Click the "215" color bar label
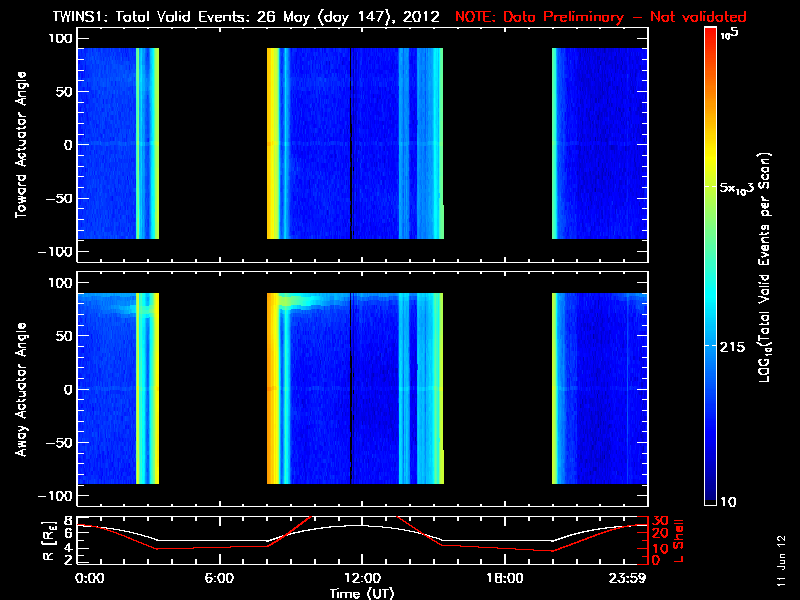The width and height of the screenshot is (800, 600). click(x=732, y=347)
